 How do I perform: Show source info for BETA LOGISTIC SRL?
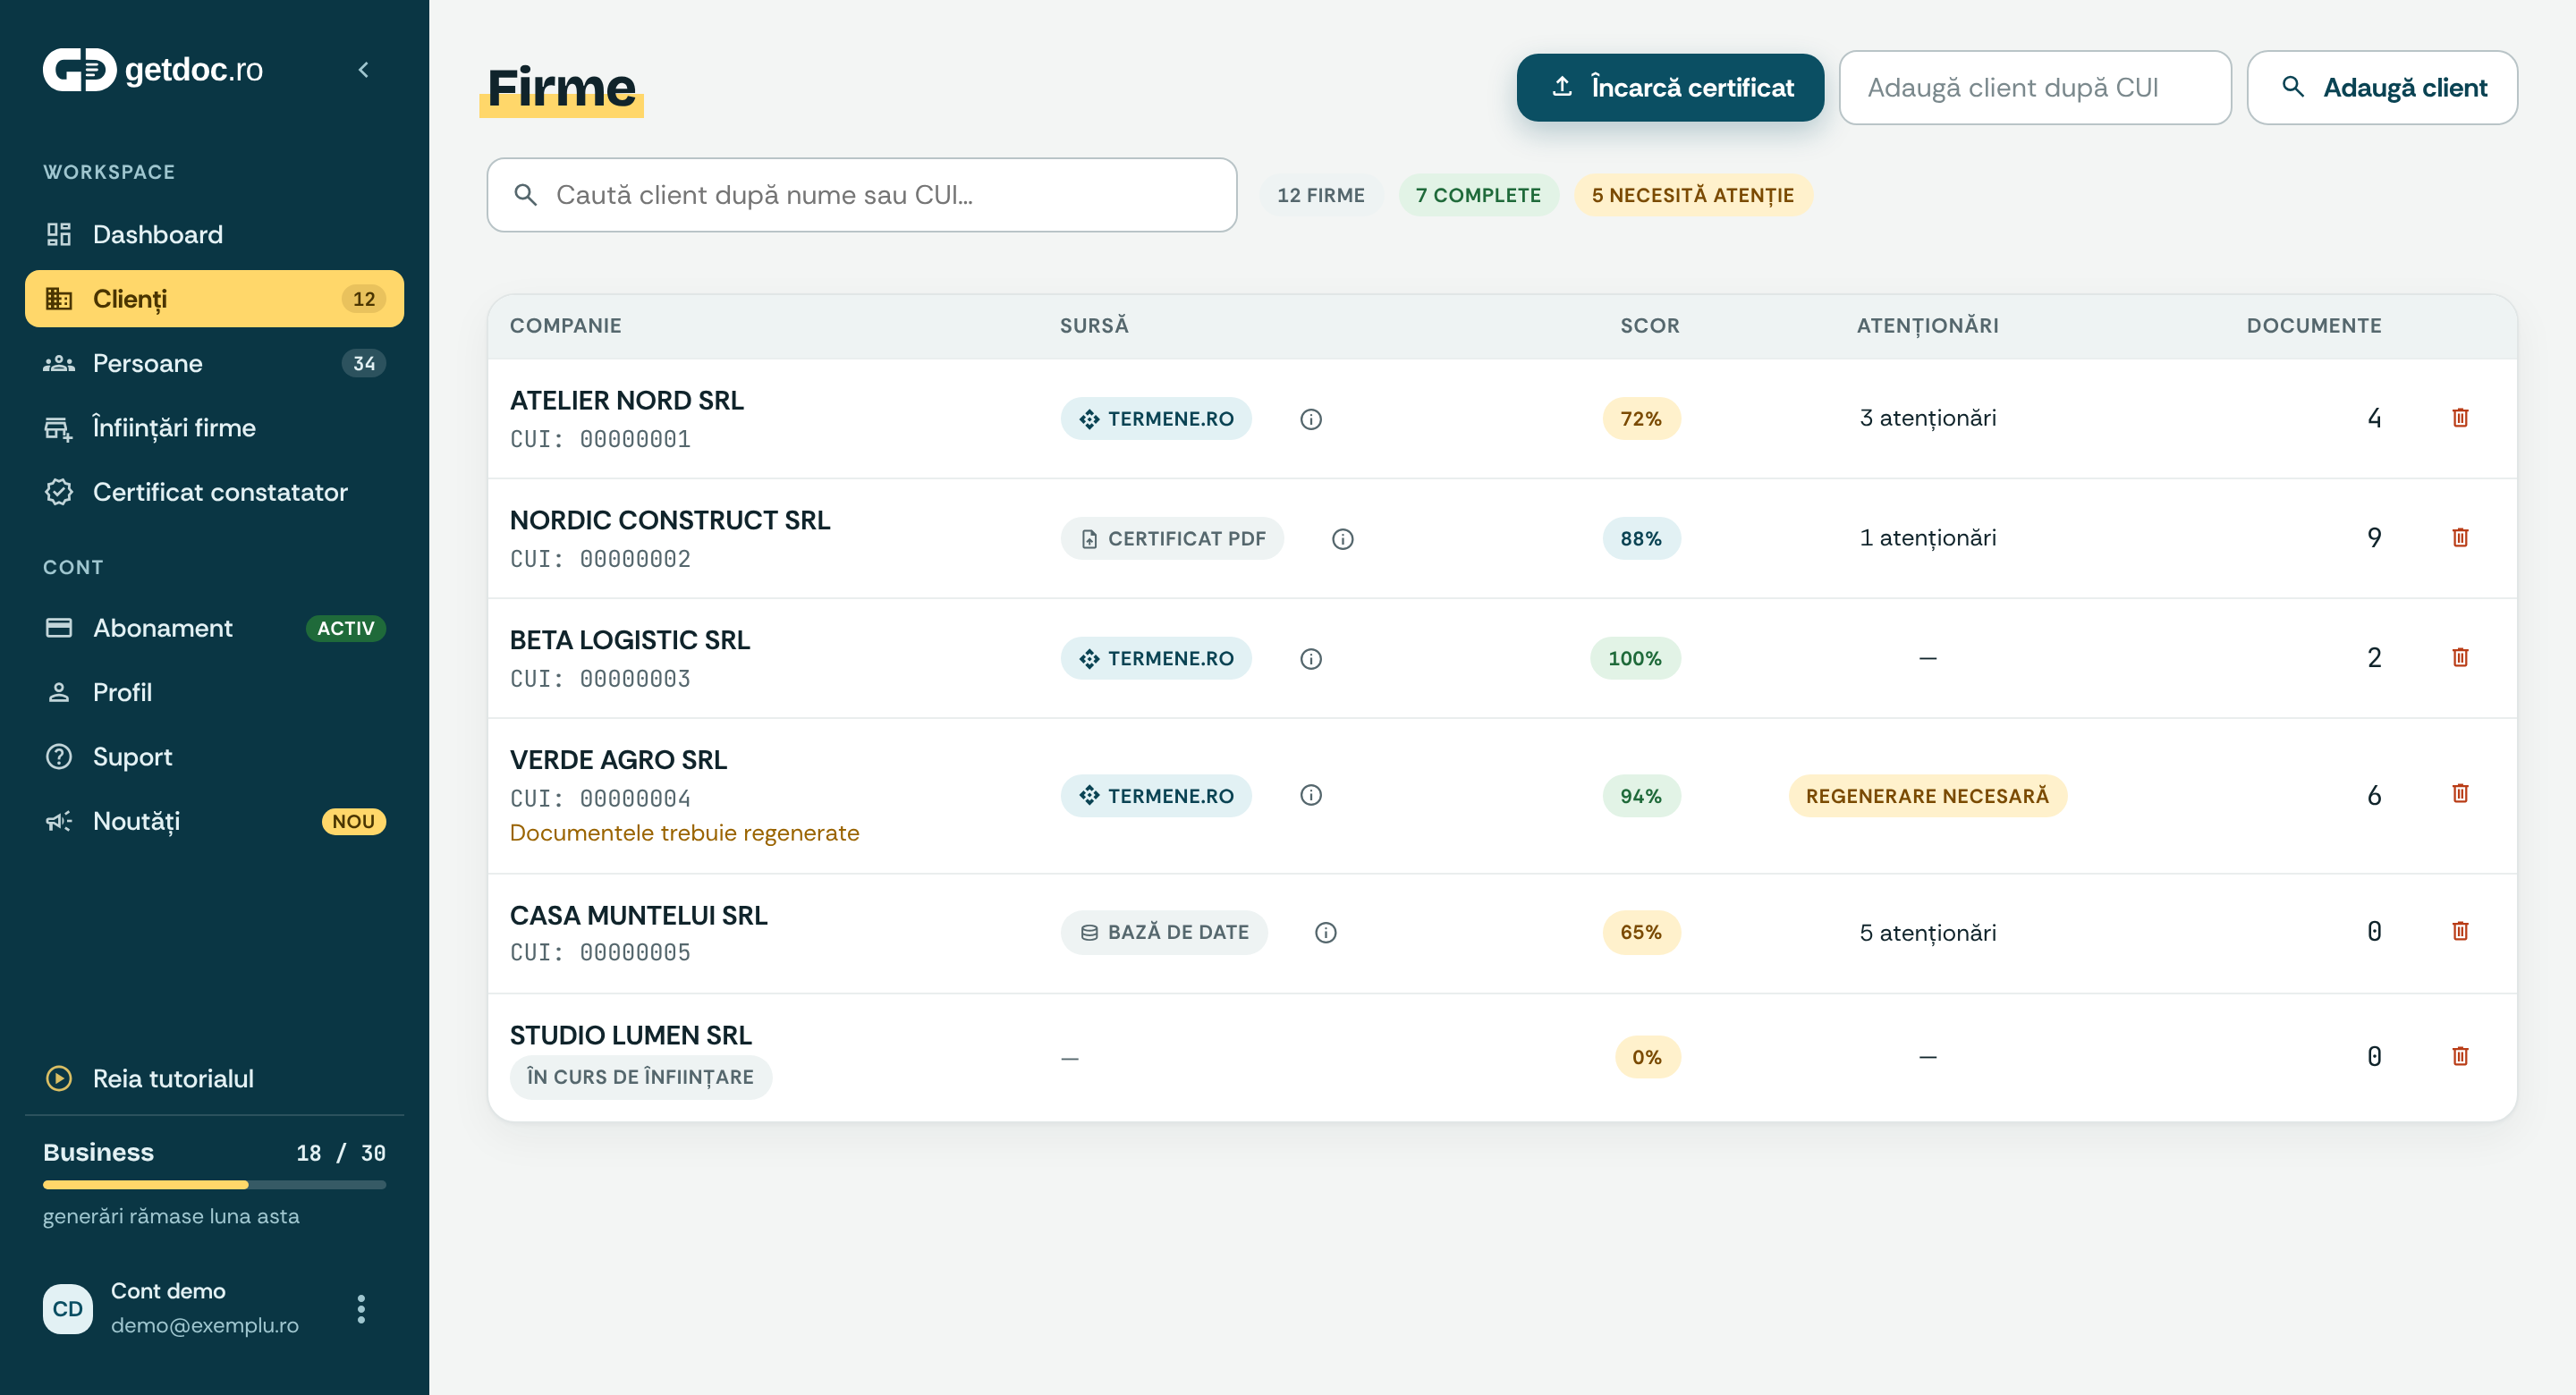(1311, 659)
